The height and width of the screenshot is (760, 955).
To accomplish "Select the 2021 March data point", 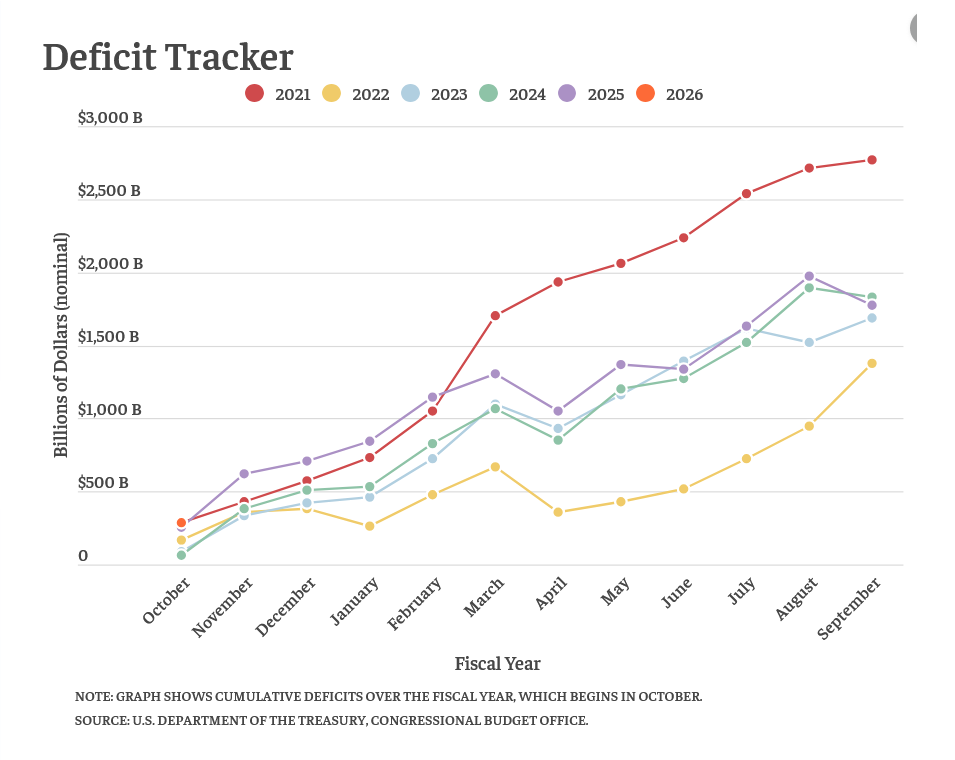I will [x=495, y=316].
